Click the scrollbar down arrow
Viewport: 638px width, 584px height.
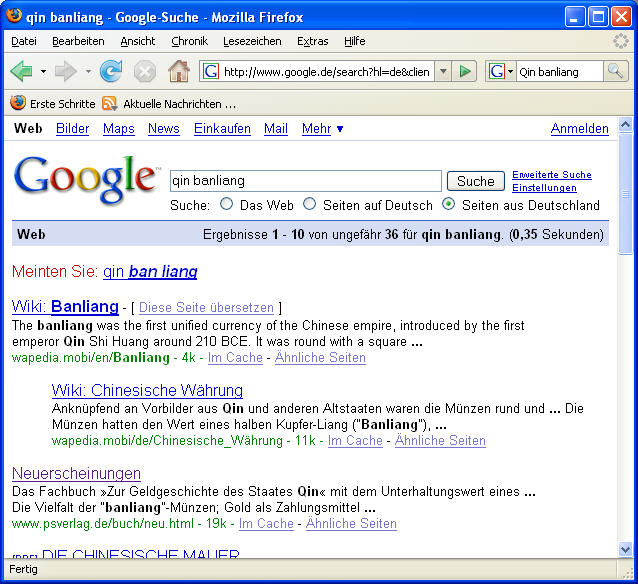pos(625,550)
